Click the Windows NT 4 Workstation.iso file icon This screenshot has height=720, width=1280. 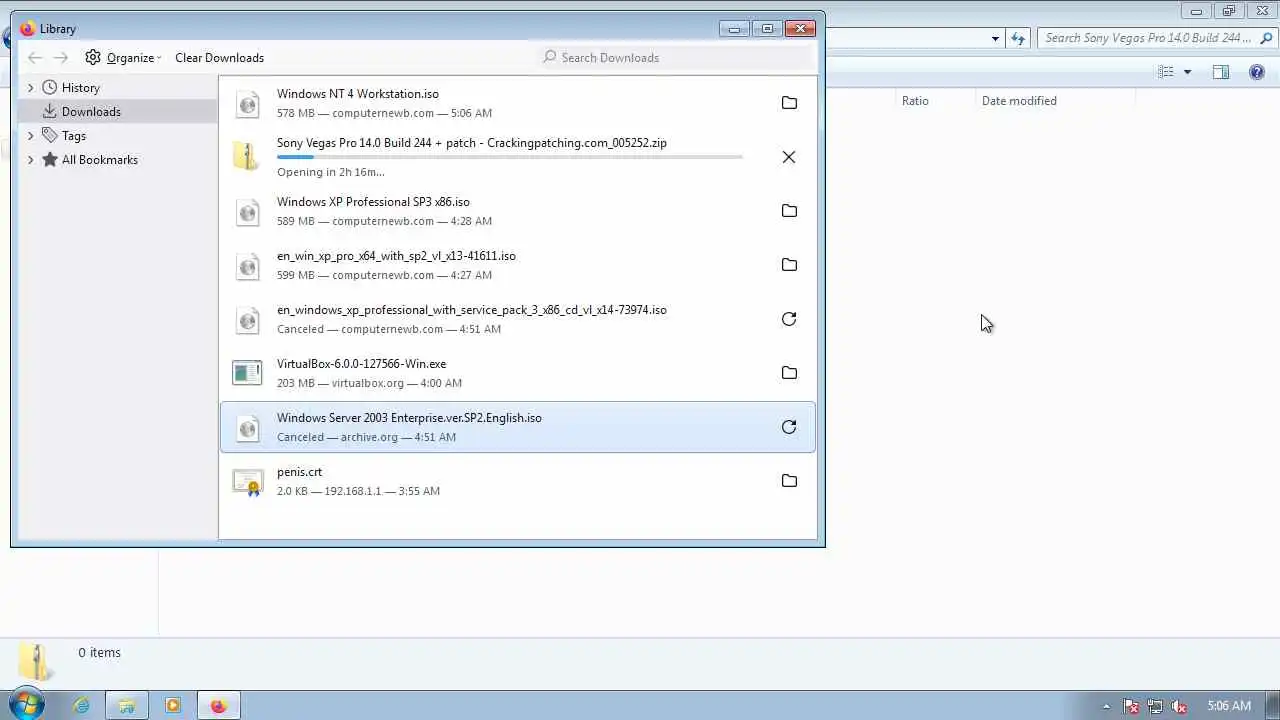click(247, 103)
